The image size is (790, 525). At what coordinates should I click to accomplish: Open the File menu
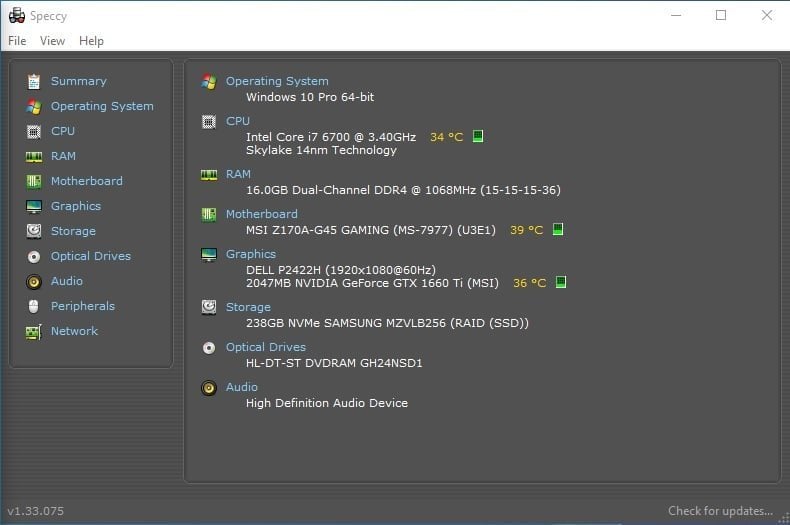pos(17,41)
